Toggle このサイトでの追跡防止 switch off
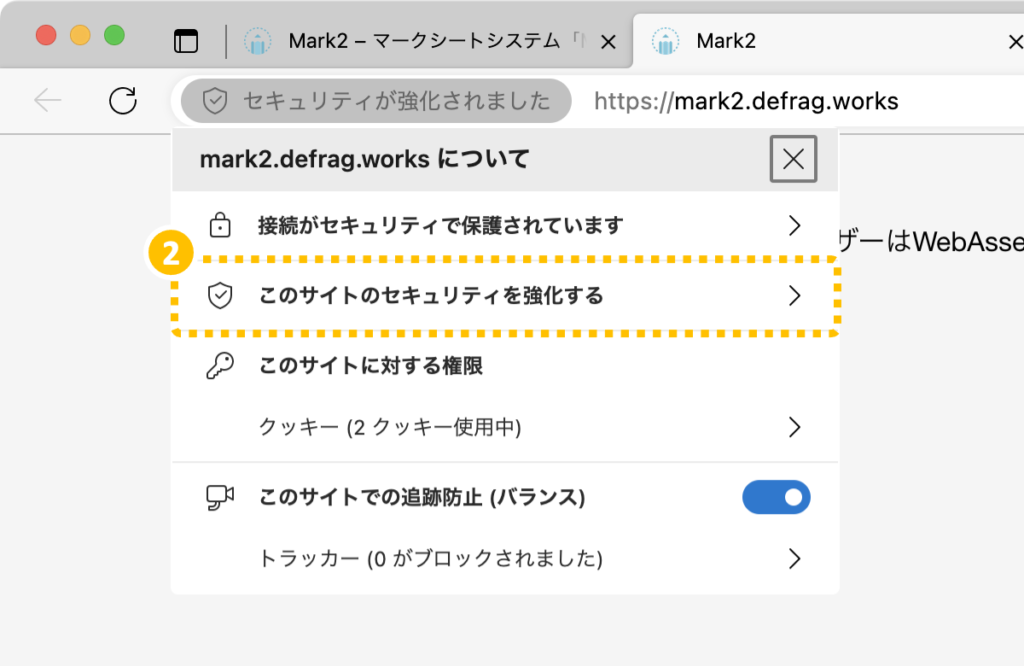This screenshot has height=666, width=1024. (776, 498)
